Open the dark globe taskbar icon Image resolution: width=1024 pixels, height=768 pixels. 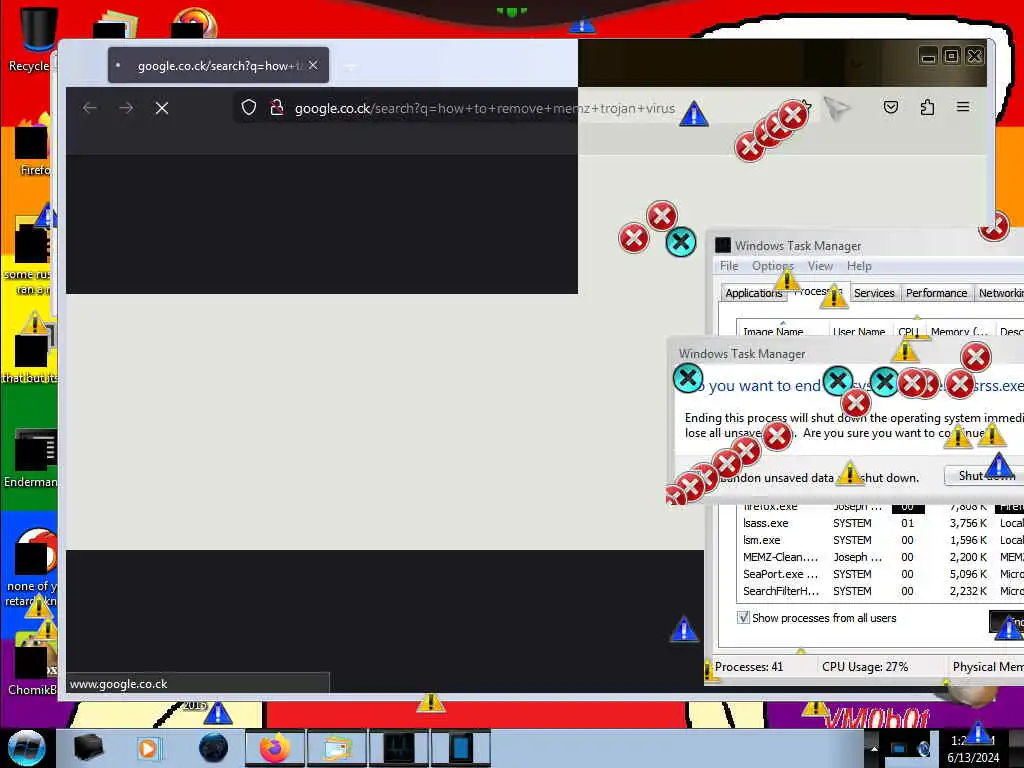click(214, 748)
